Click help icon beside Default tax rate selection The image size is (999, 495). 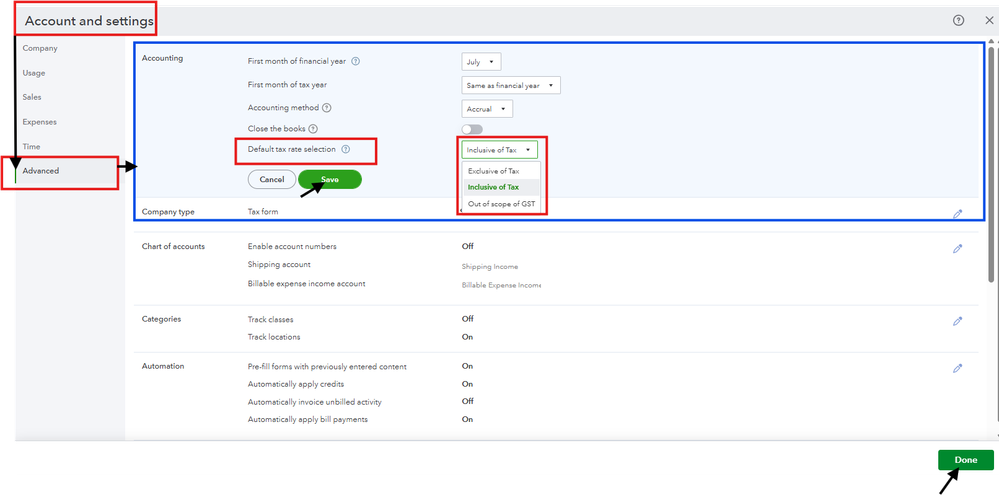(x=345, y=150)
